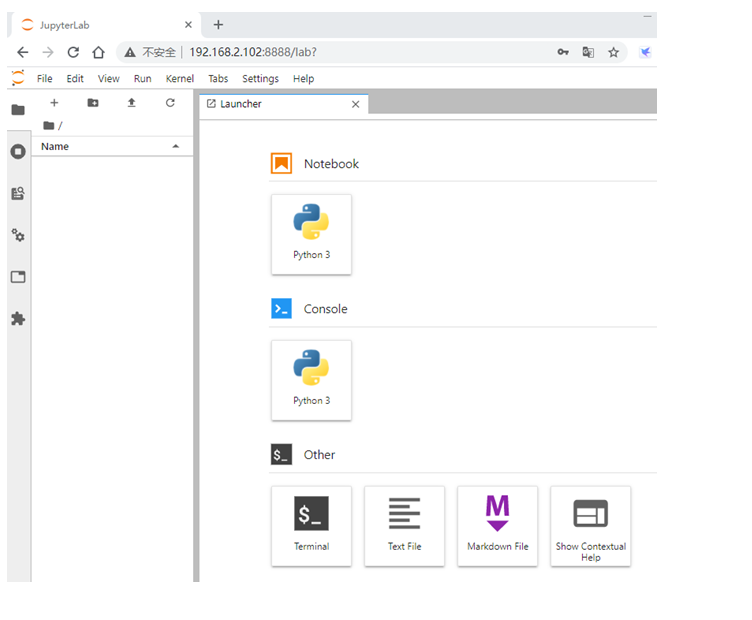
Task: Open a new Terminal from launcher
Action: coord(311,526)
